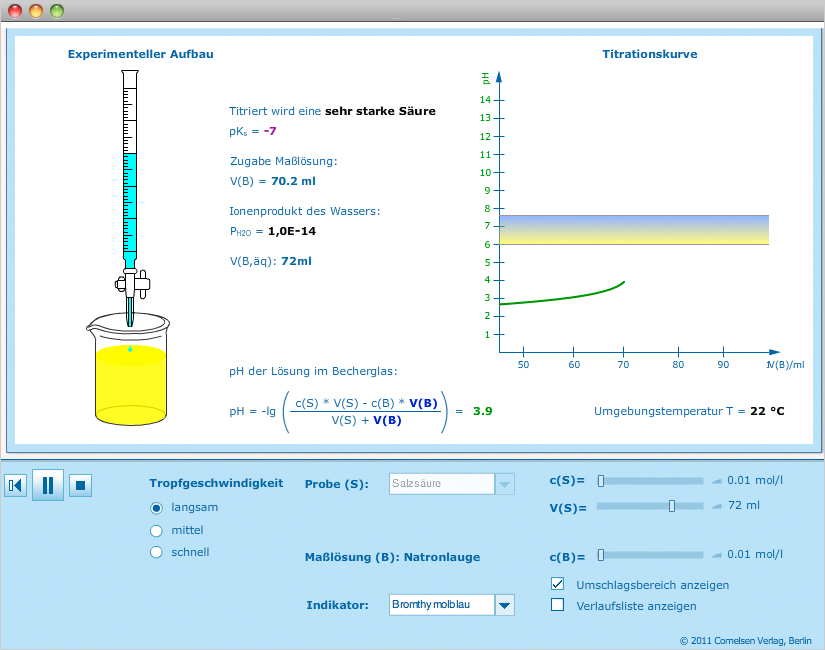Open the Indikator dropdown arrow
825x650 pixels.
point(505,605)
